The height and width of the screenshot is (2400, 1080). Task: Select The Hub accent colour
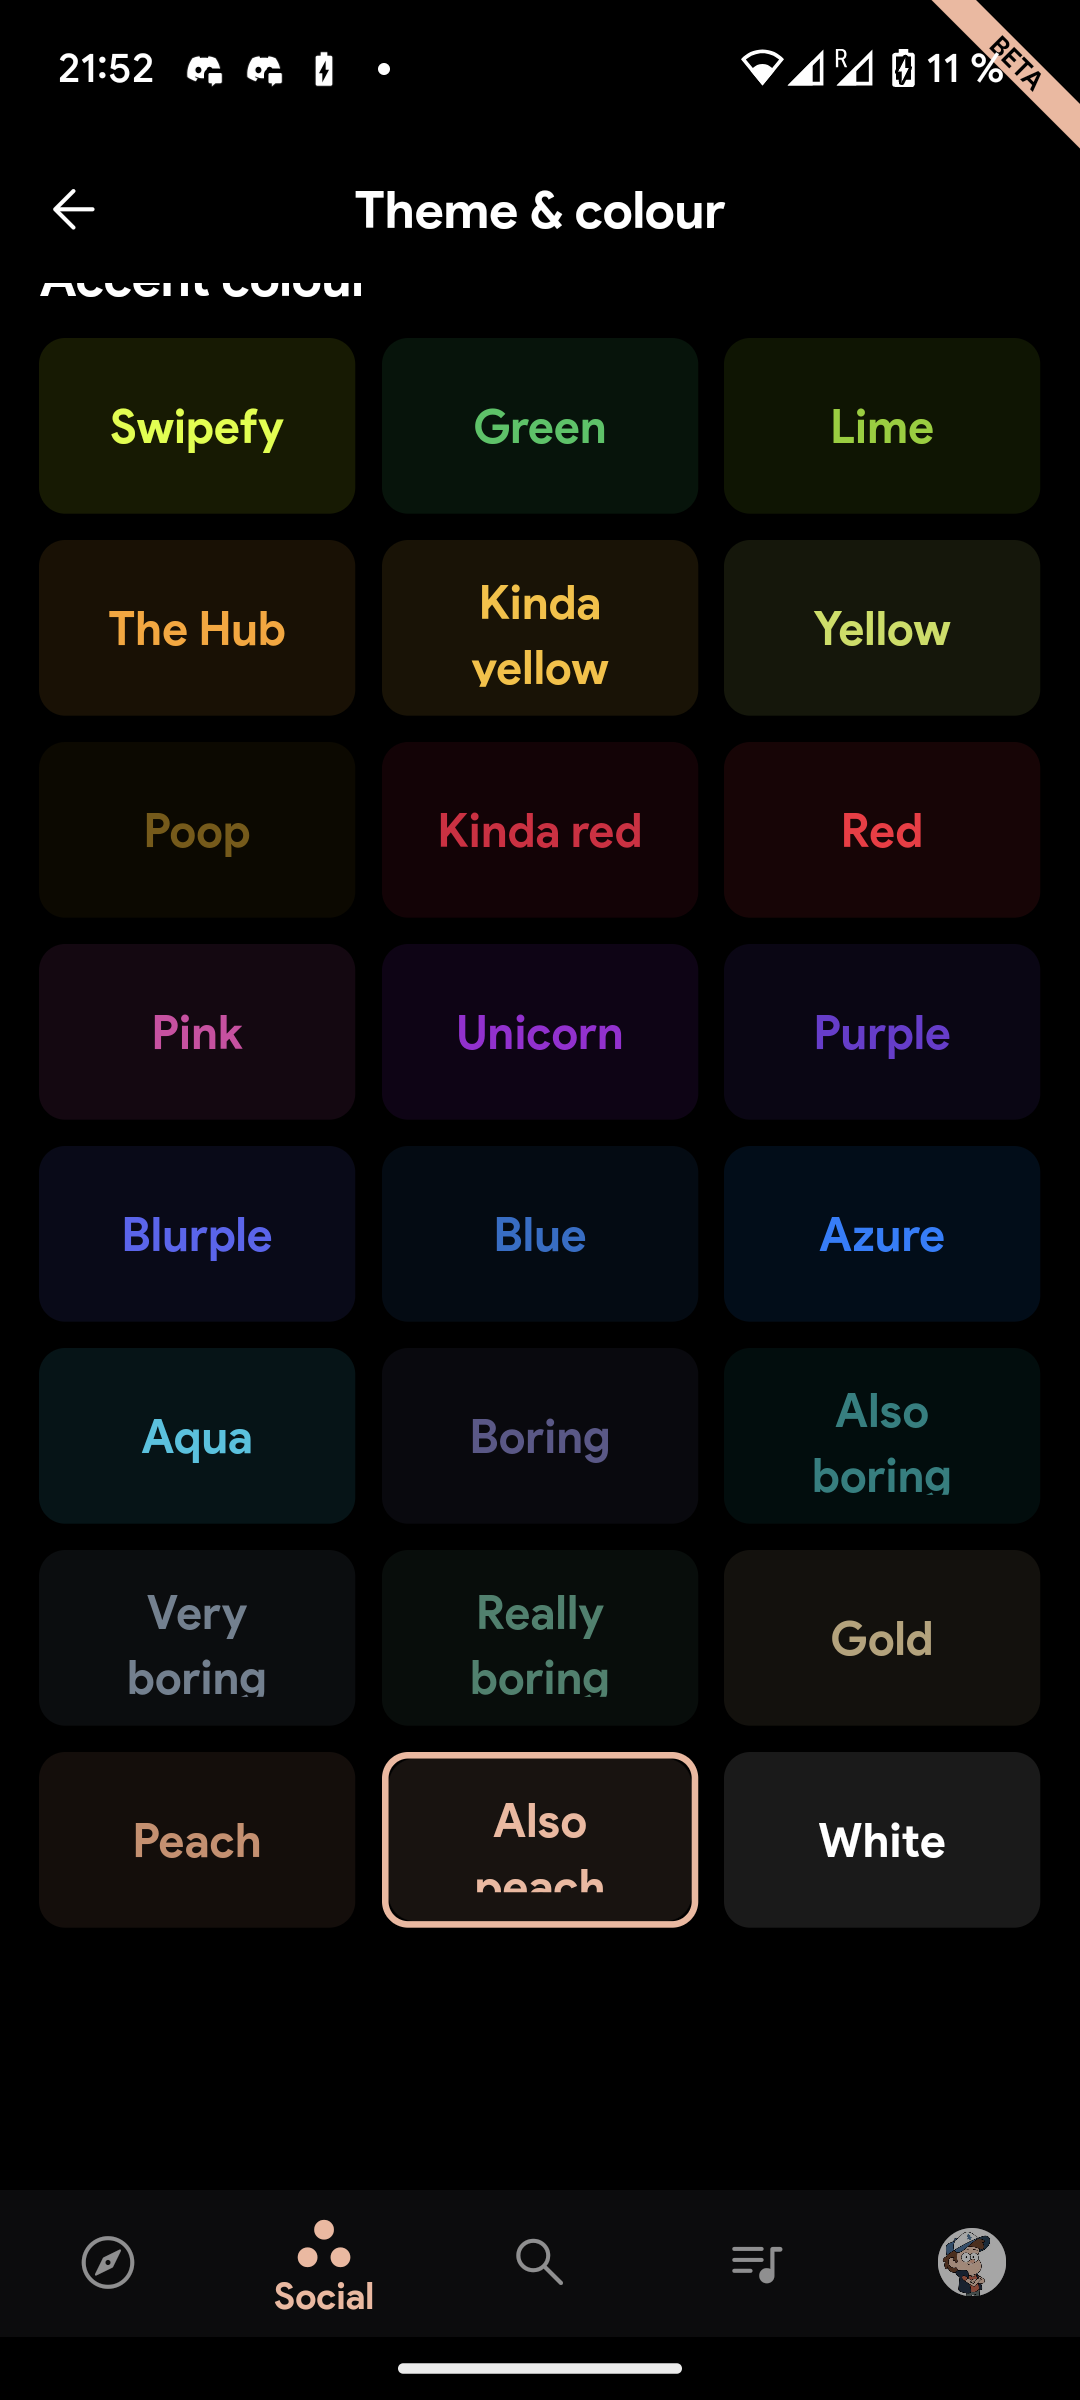[x=197, y=628]
